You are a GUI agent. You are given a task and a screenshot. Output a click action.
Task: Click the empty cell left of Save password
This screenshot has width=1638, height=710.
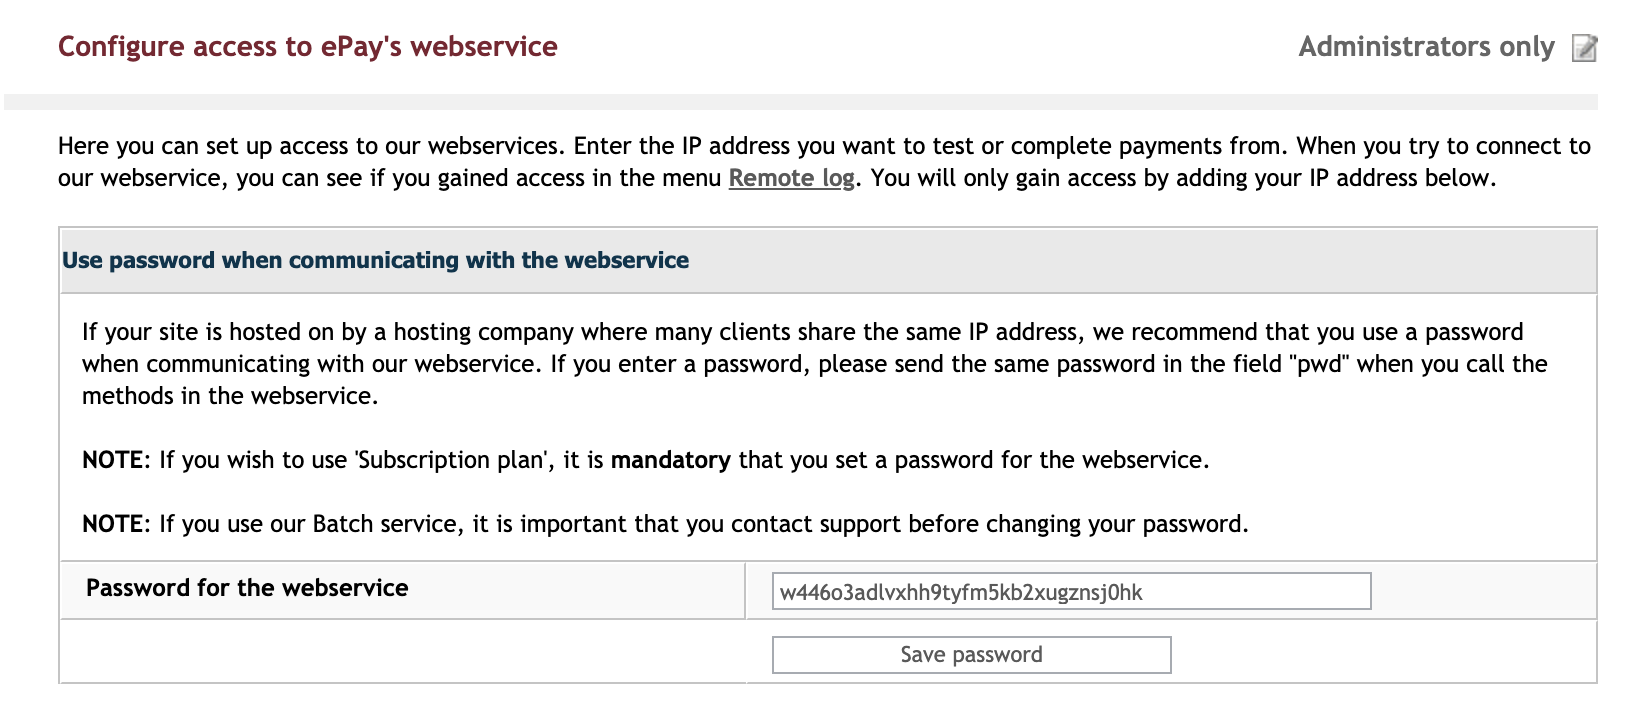tap(403, 652)
